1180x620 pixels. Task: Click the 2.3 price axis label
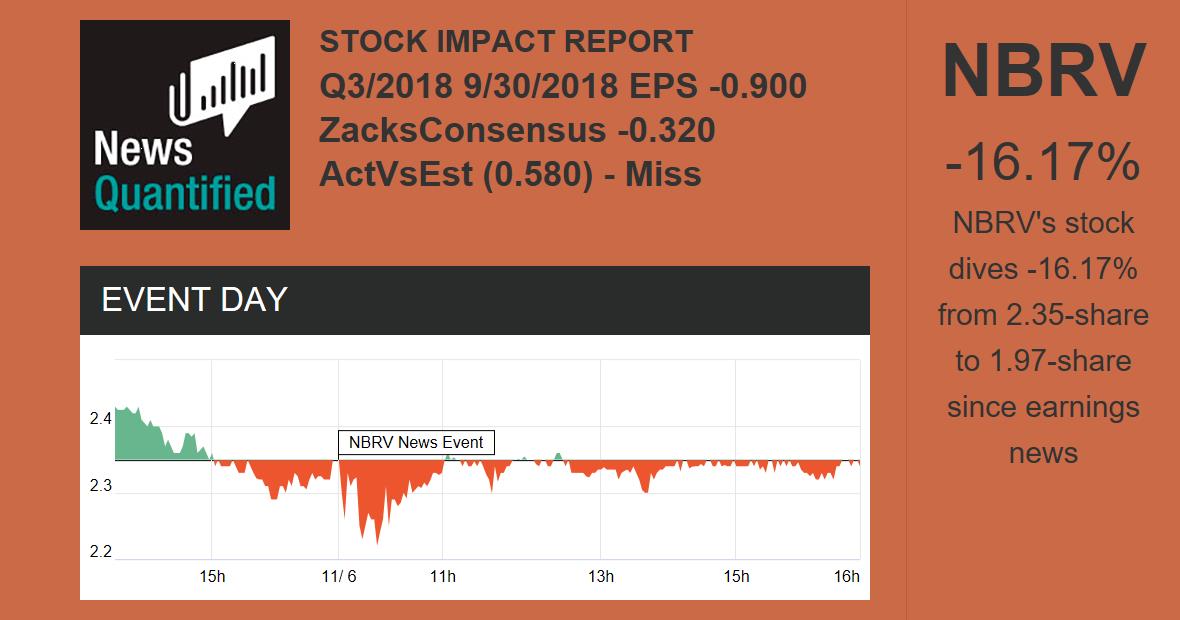point(100,486)
